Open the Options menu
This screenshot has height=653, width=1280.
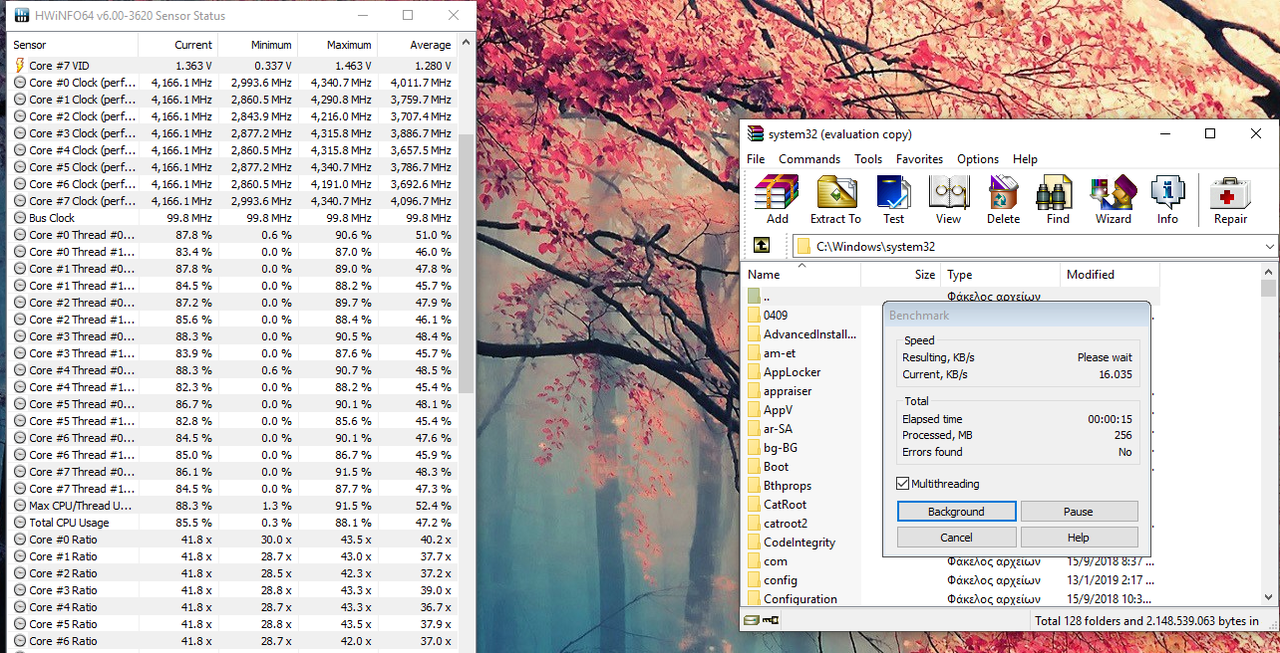(x=978, y=159)
